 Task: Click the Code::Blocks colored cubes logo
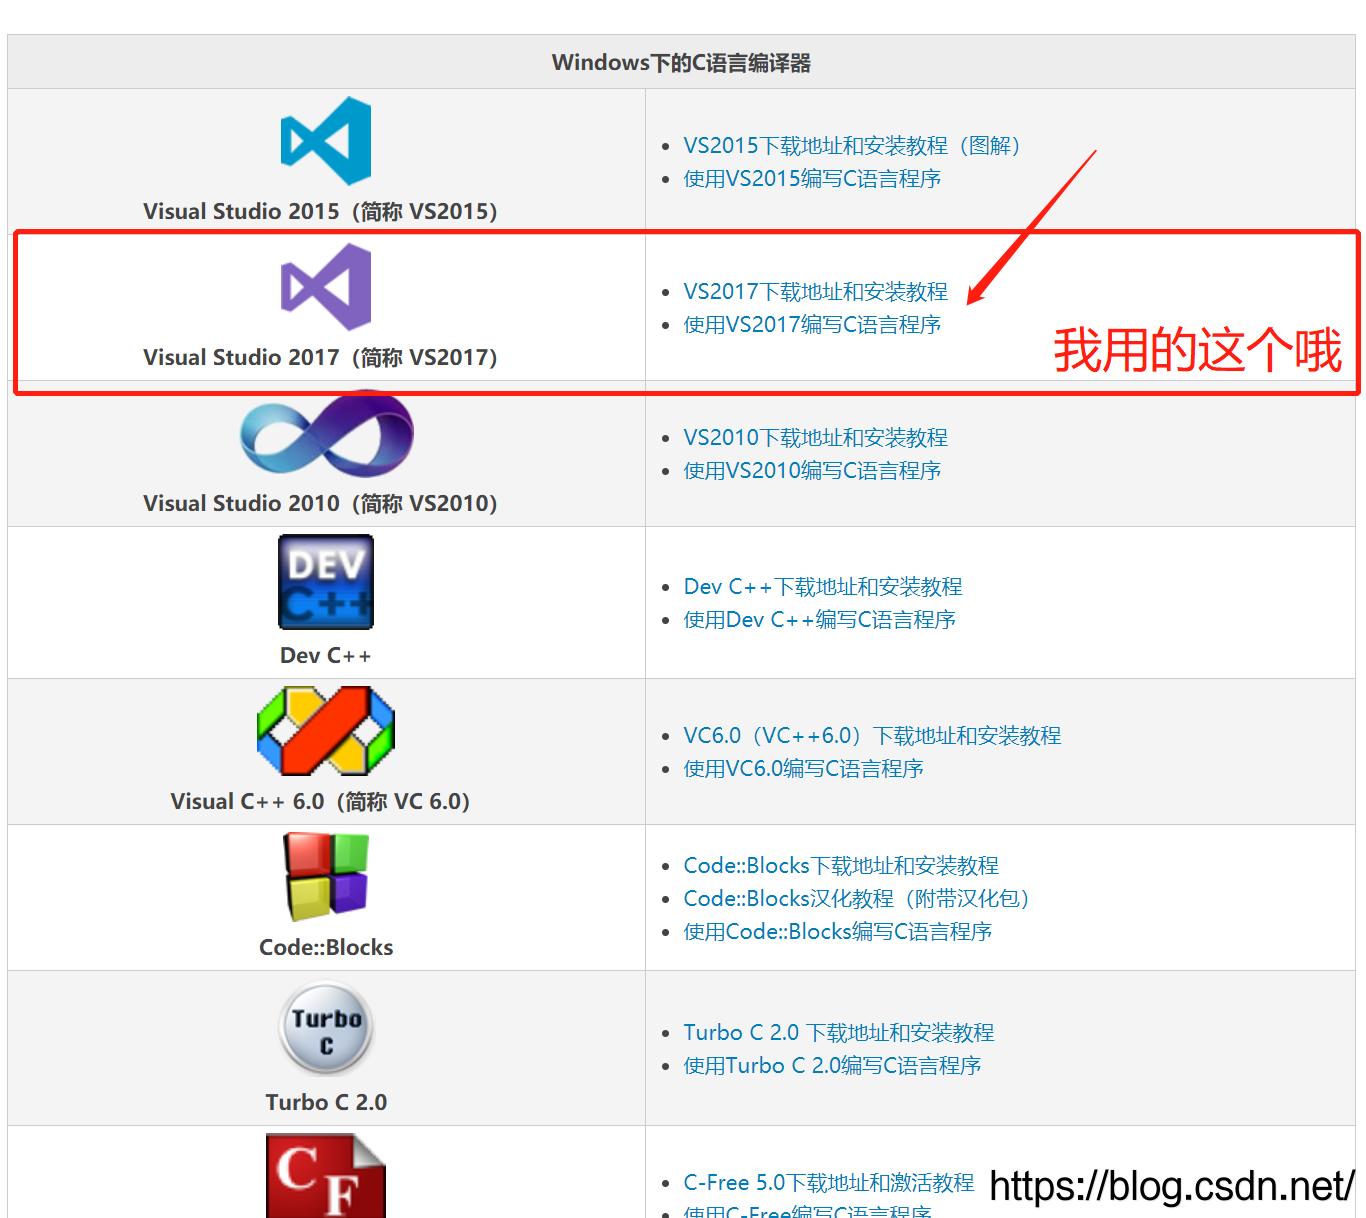pos(326,877)
